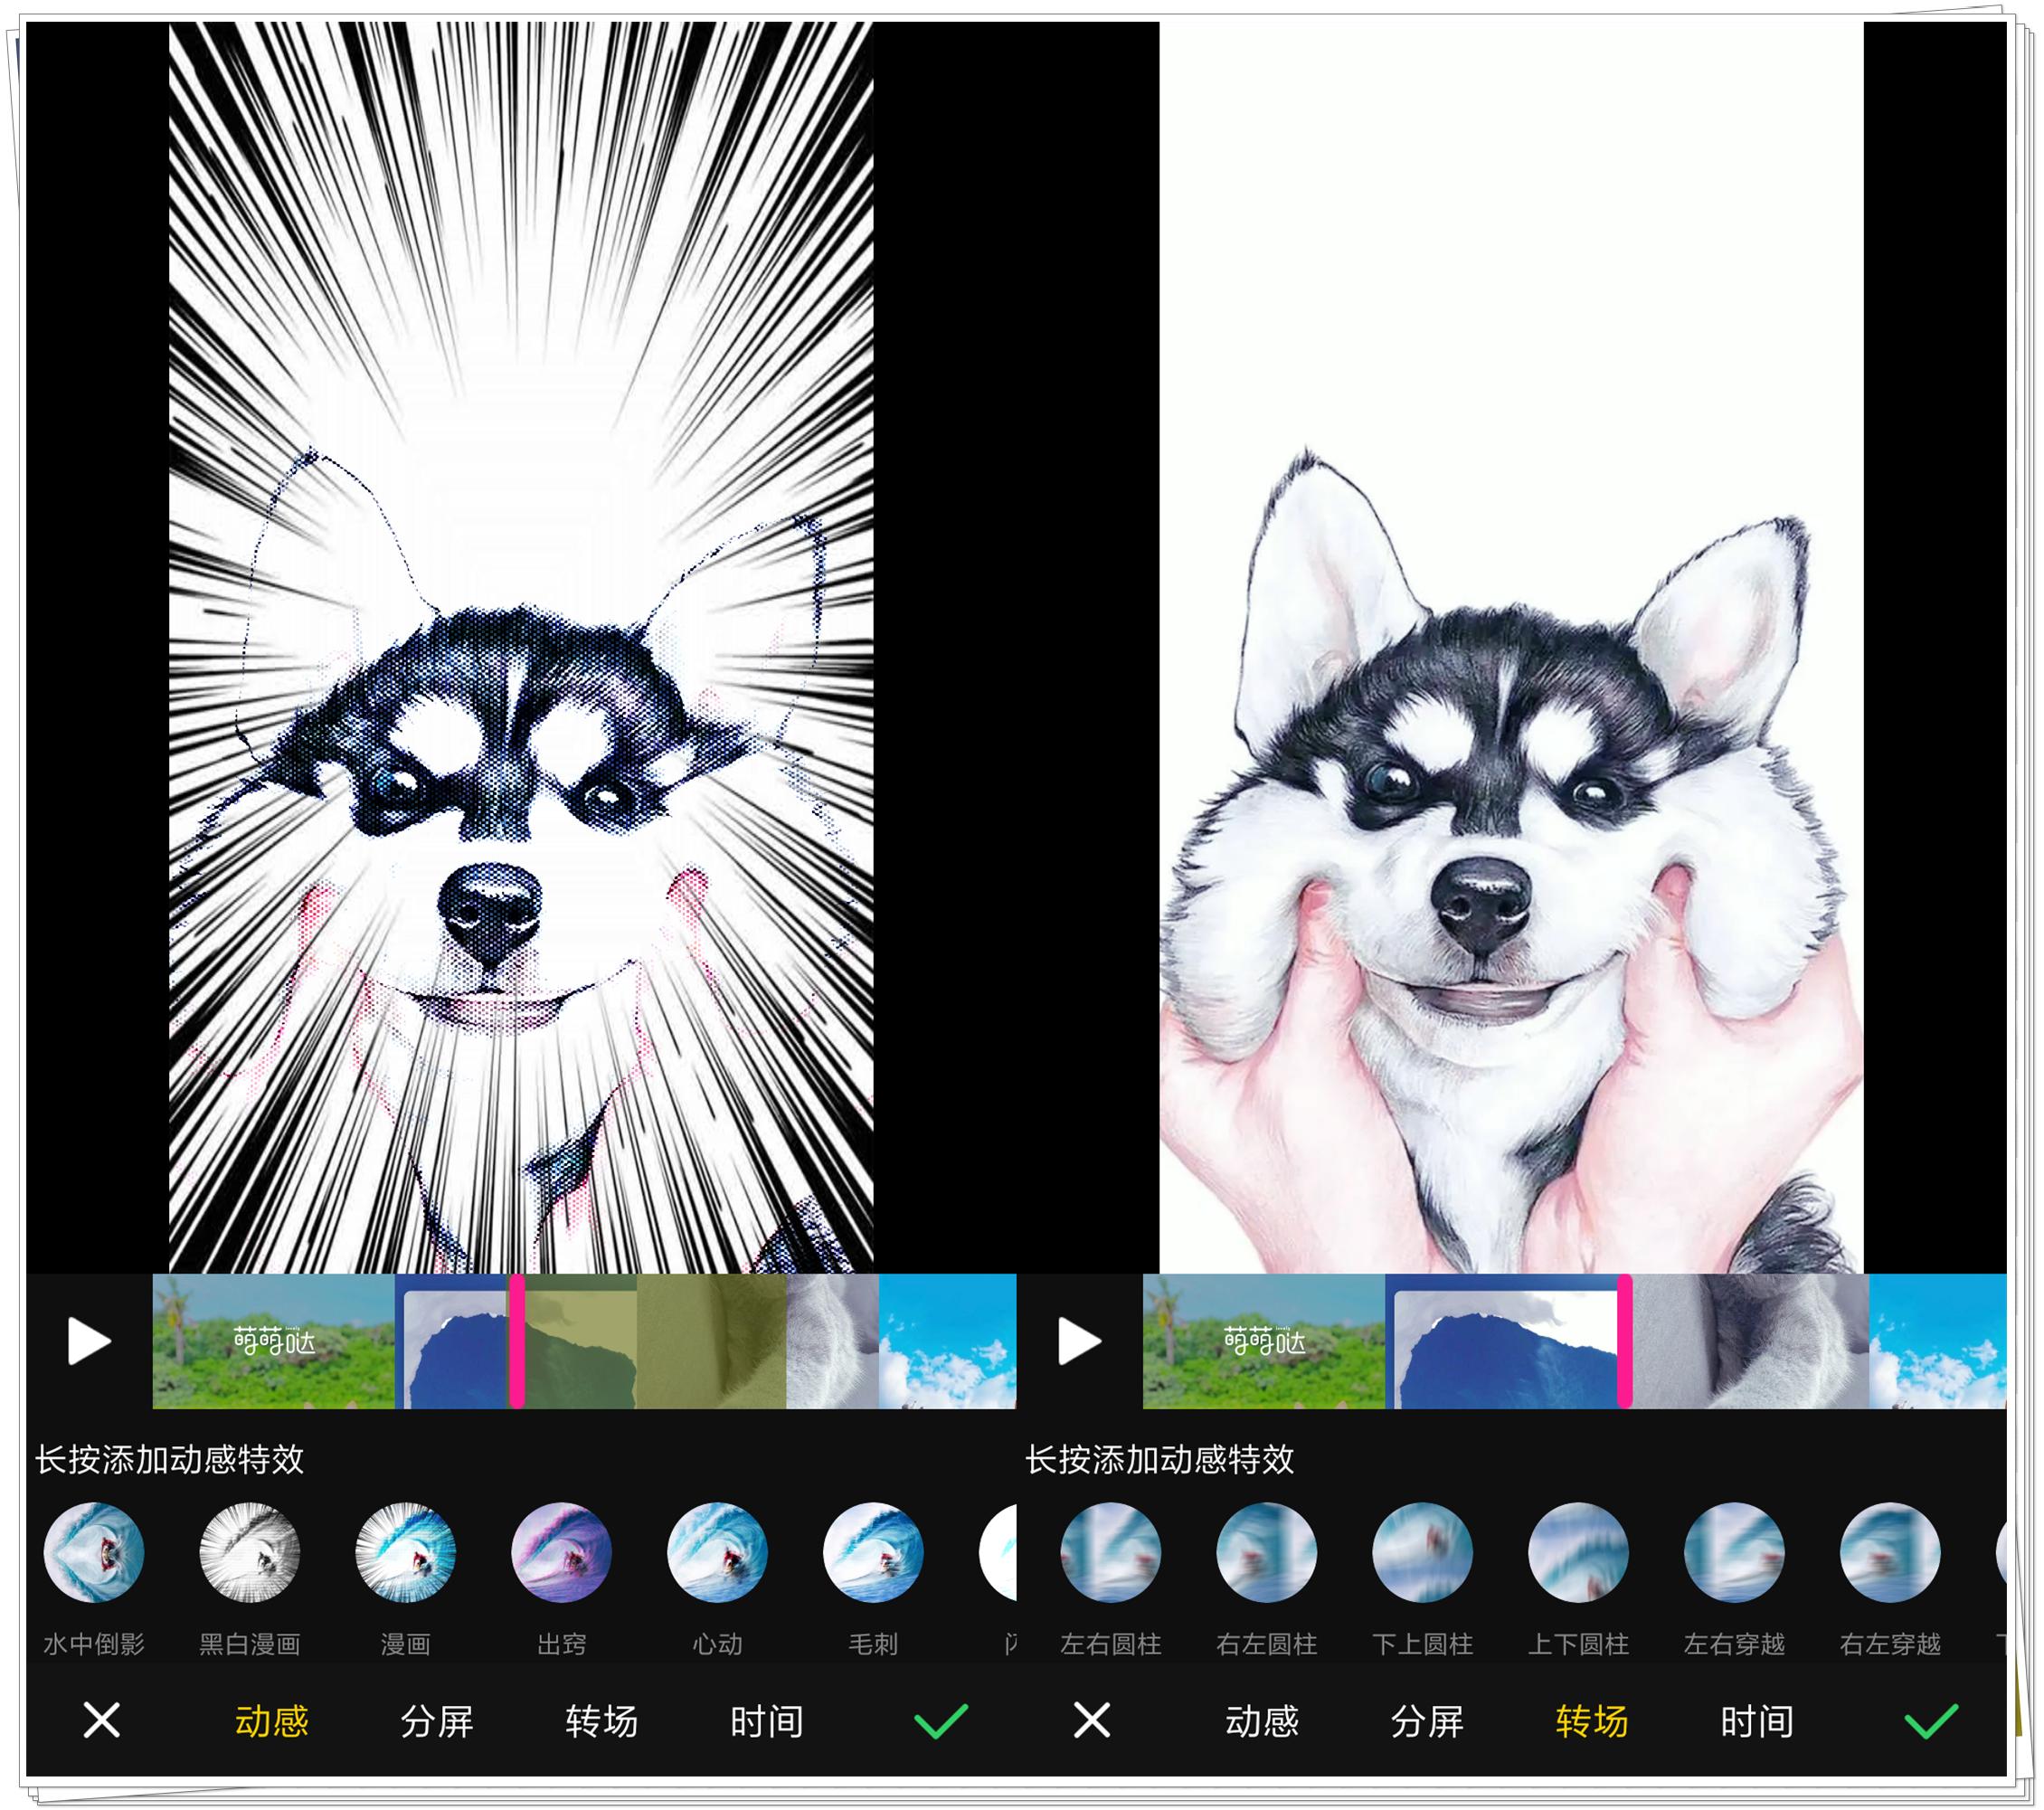Choose the 毛刺 effect icon

click(x=873, y=1552)
